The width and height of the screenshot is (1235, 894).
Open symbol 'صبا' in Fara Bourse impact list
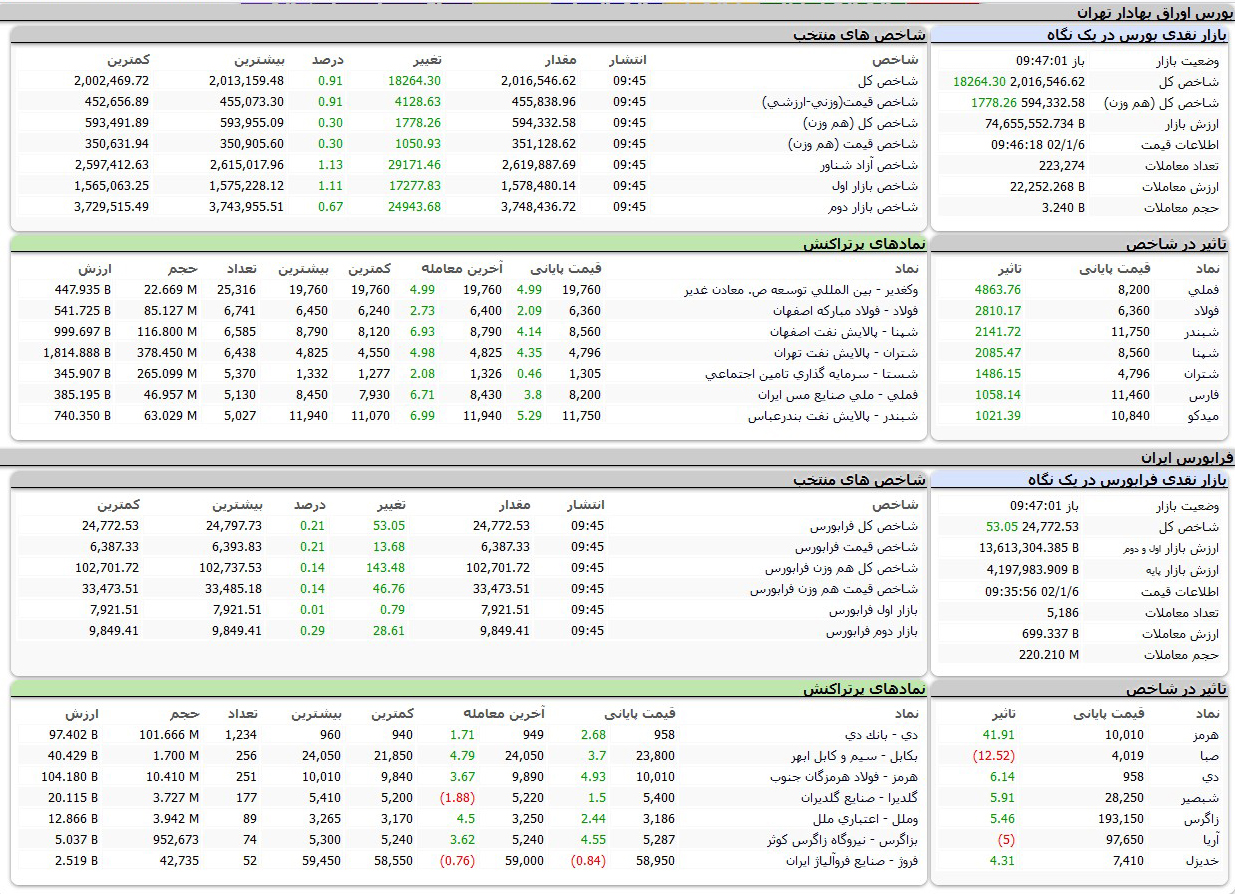click(x=1208, y=756)
